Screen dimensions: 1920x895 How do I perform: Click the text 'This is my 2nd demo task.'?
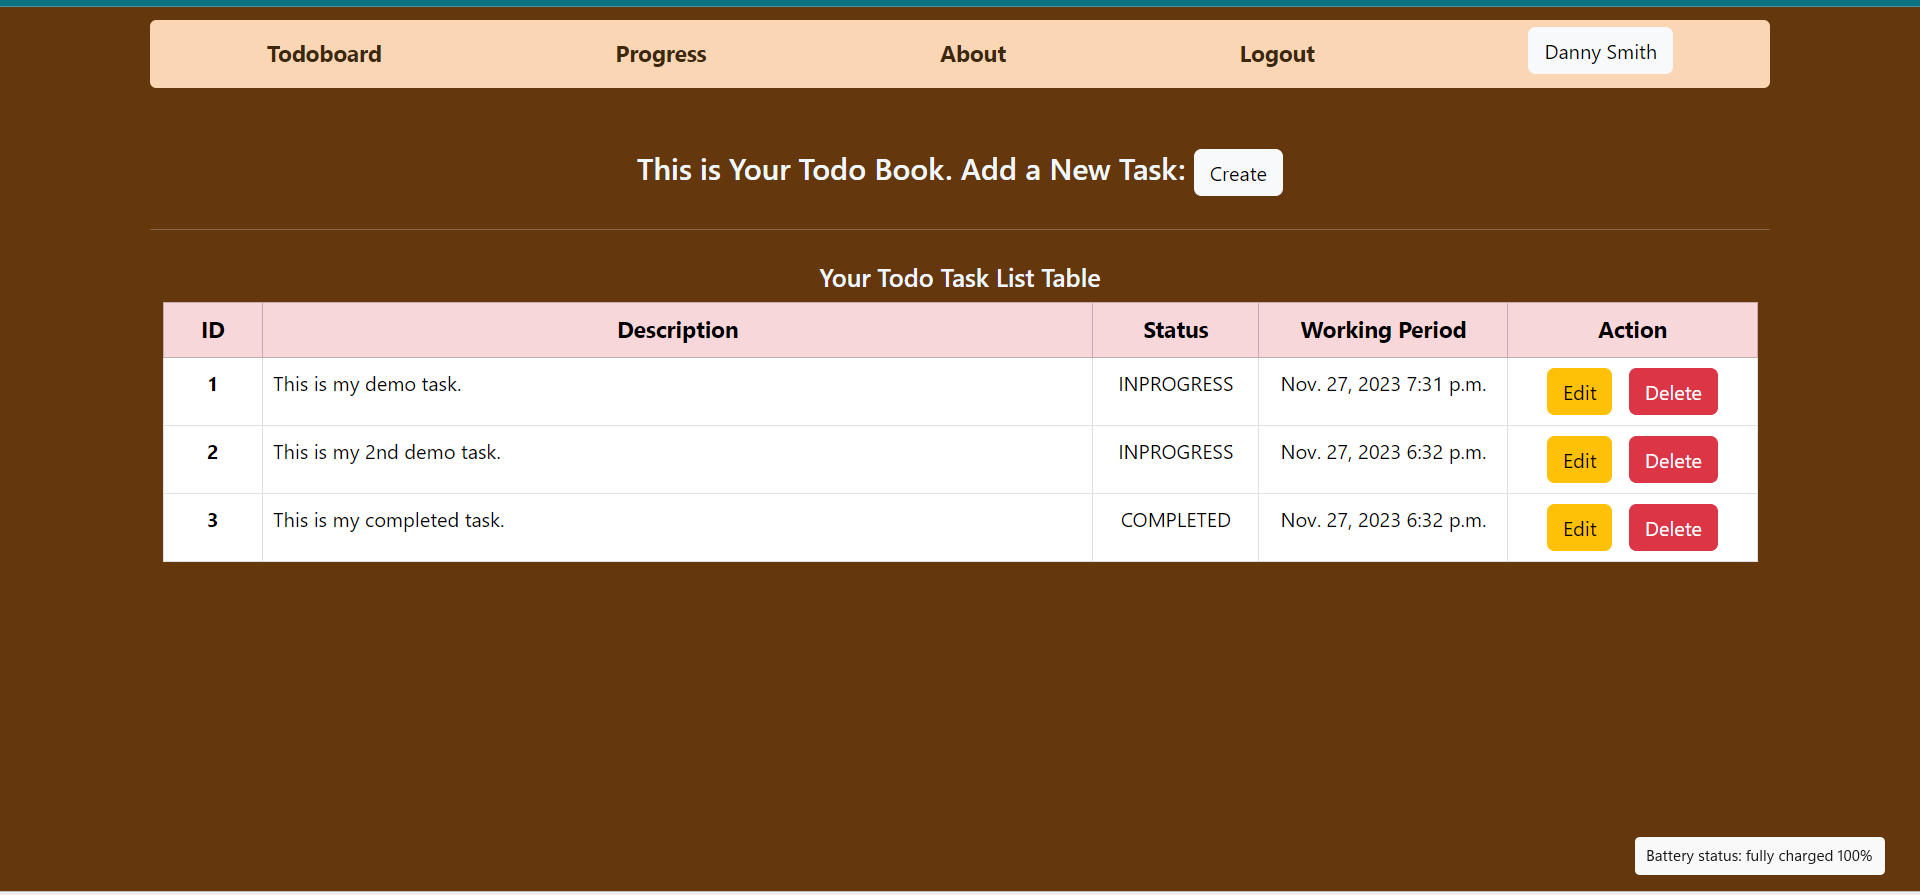coord(387,453)
